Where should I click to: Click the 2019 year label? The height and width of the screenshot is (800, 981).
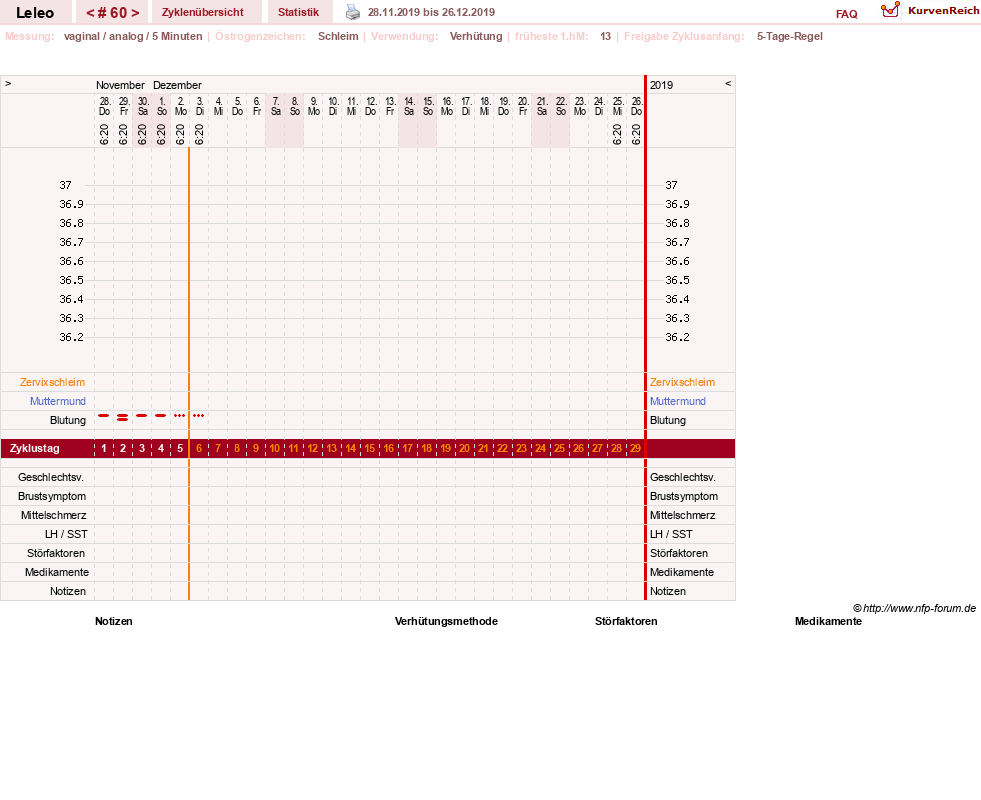pos(661,85)
